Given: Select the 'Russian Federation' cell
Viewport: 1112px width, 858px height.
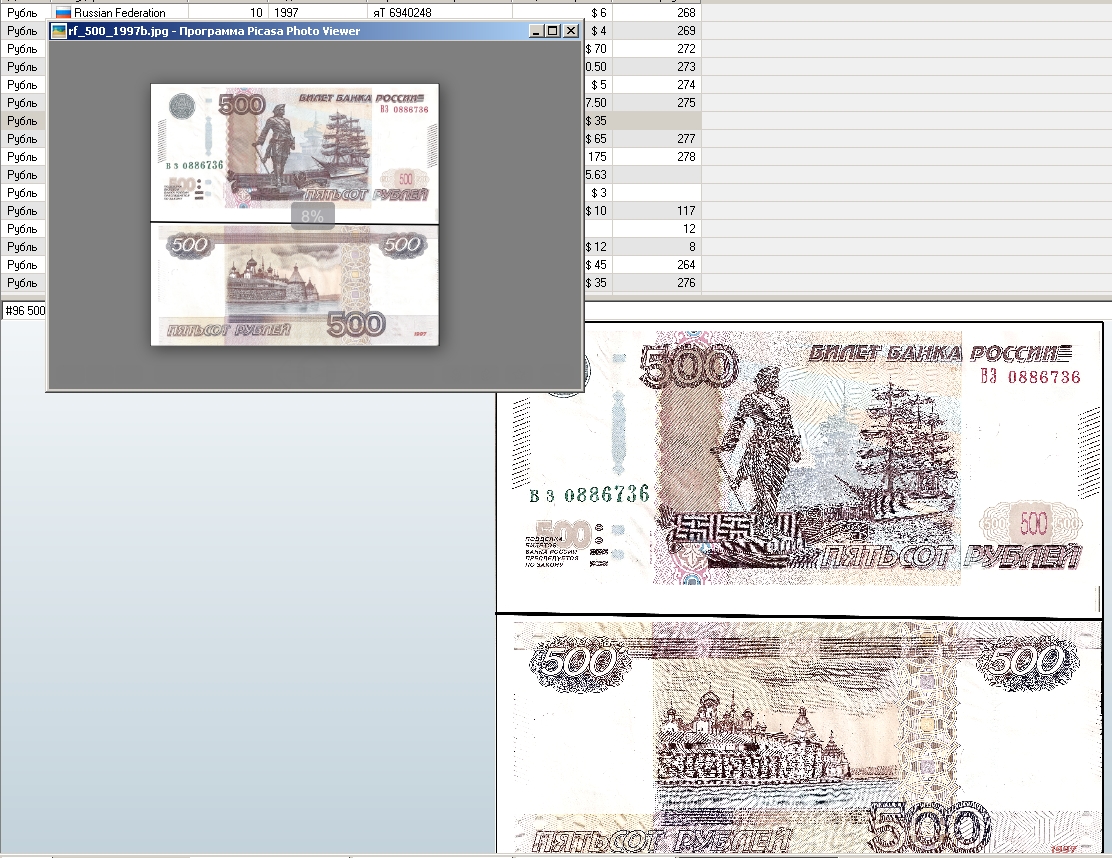Looking at the screenshot, I should click(120, 13).
